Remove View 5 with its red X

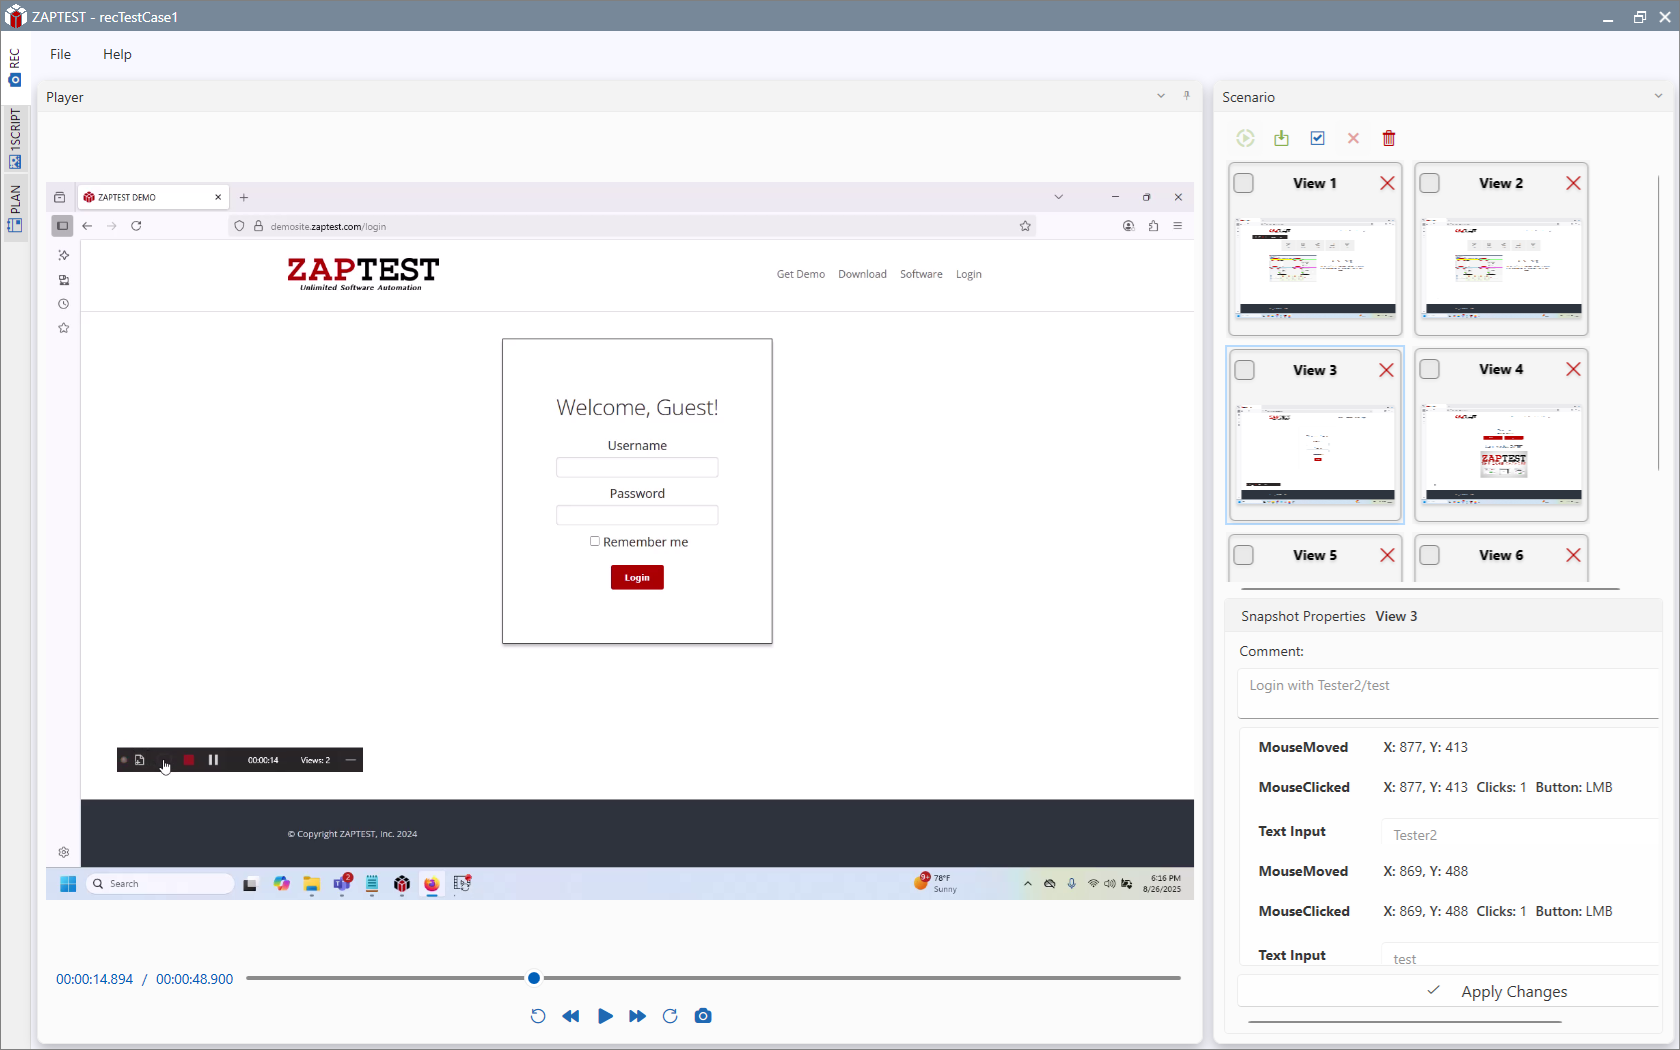pos(1387,555)
